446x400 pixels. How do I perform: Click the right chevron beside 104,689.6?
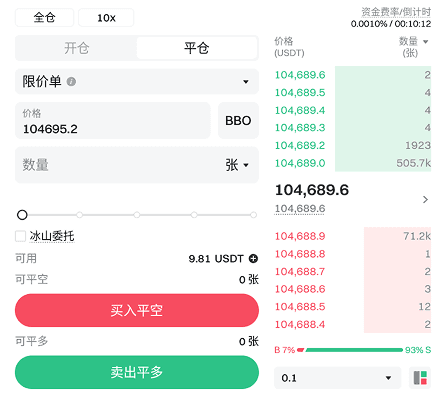click(425, 199)
